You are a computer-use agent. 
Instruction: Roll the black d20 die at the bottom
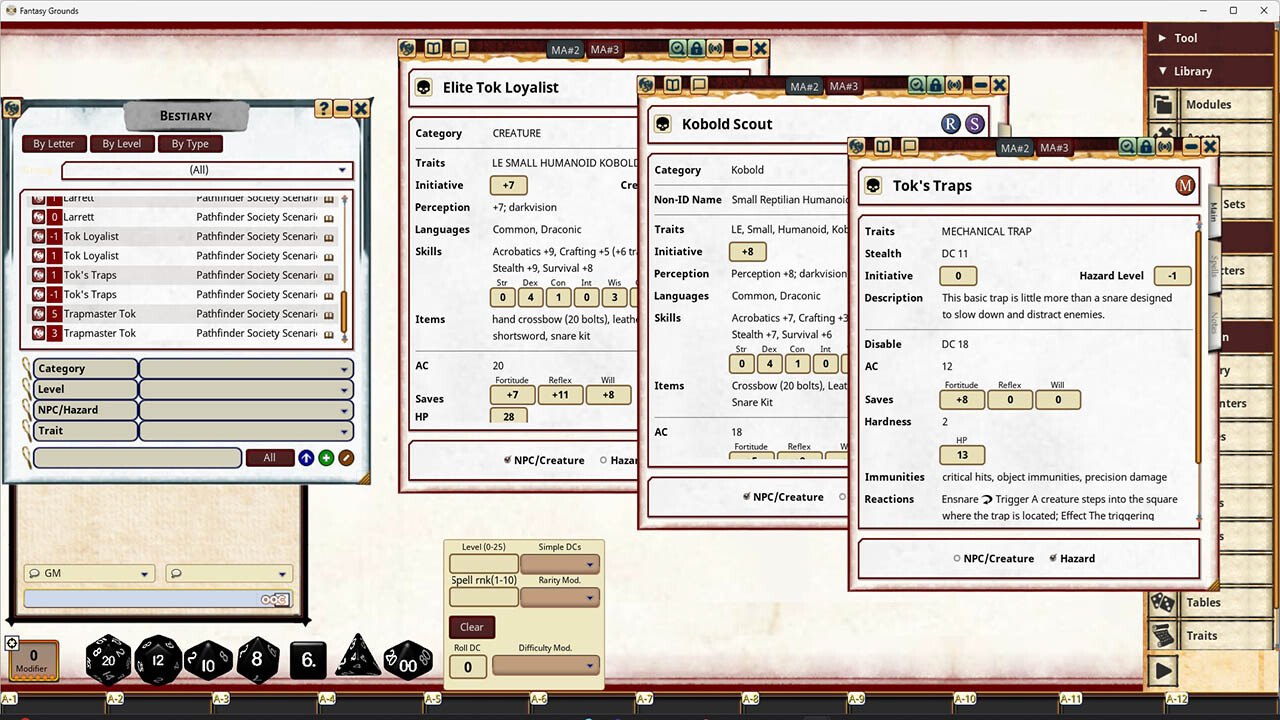point(107,660)
